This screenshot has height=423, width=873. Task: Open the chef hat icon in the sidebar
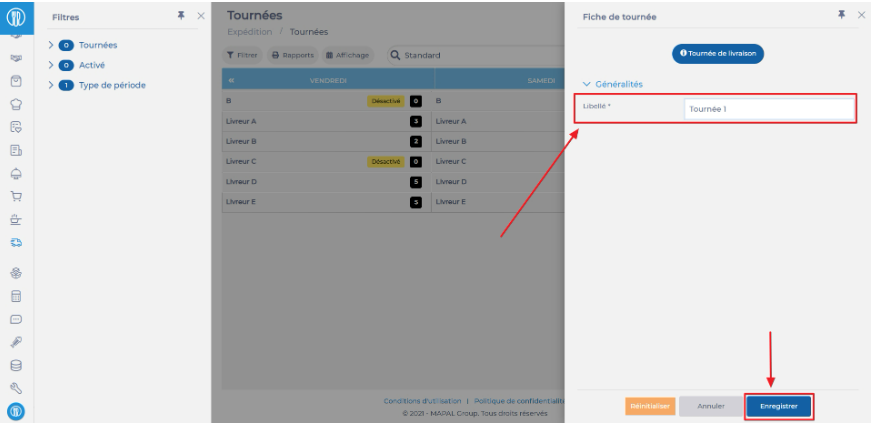coord(16,104)
